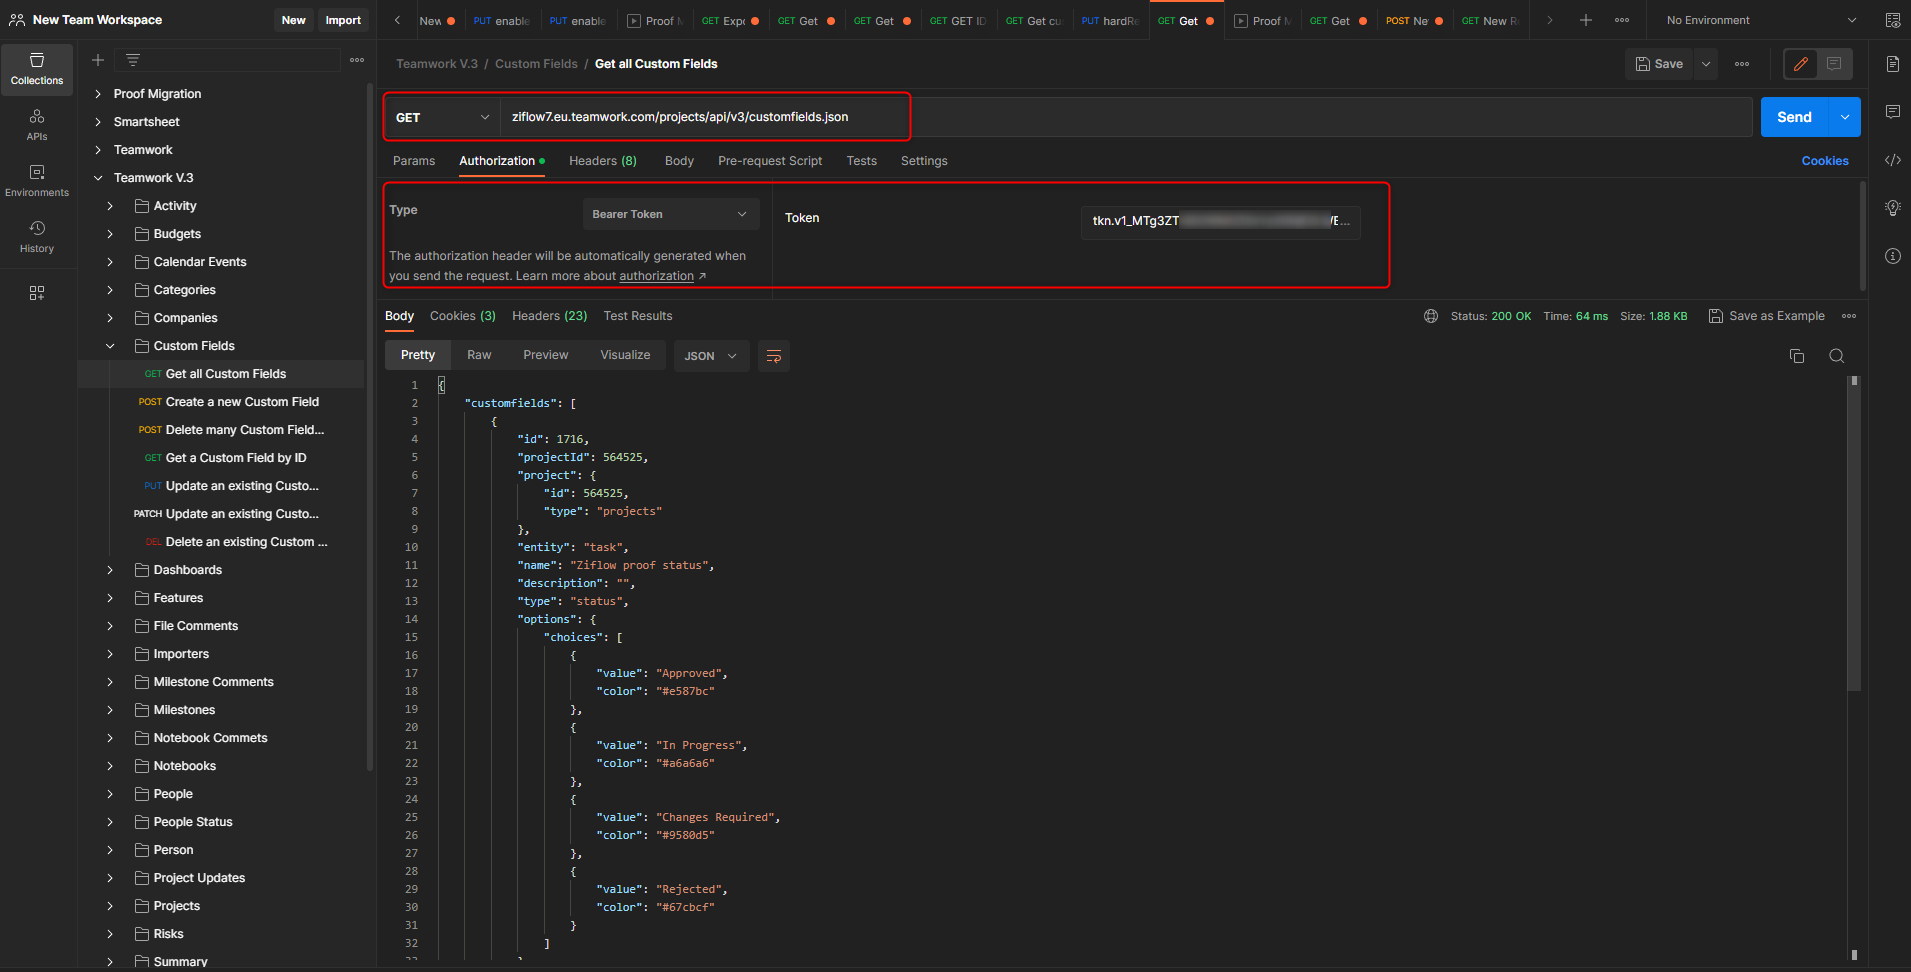The height and width of the screenshot is (972, 1911).
Task: Click the blue Send button
Action: coord(1794,117)
